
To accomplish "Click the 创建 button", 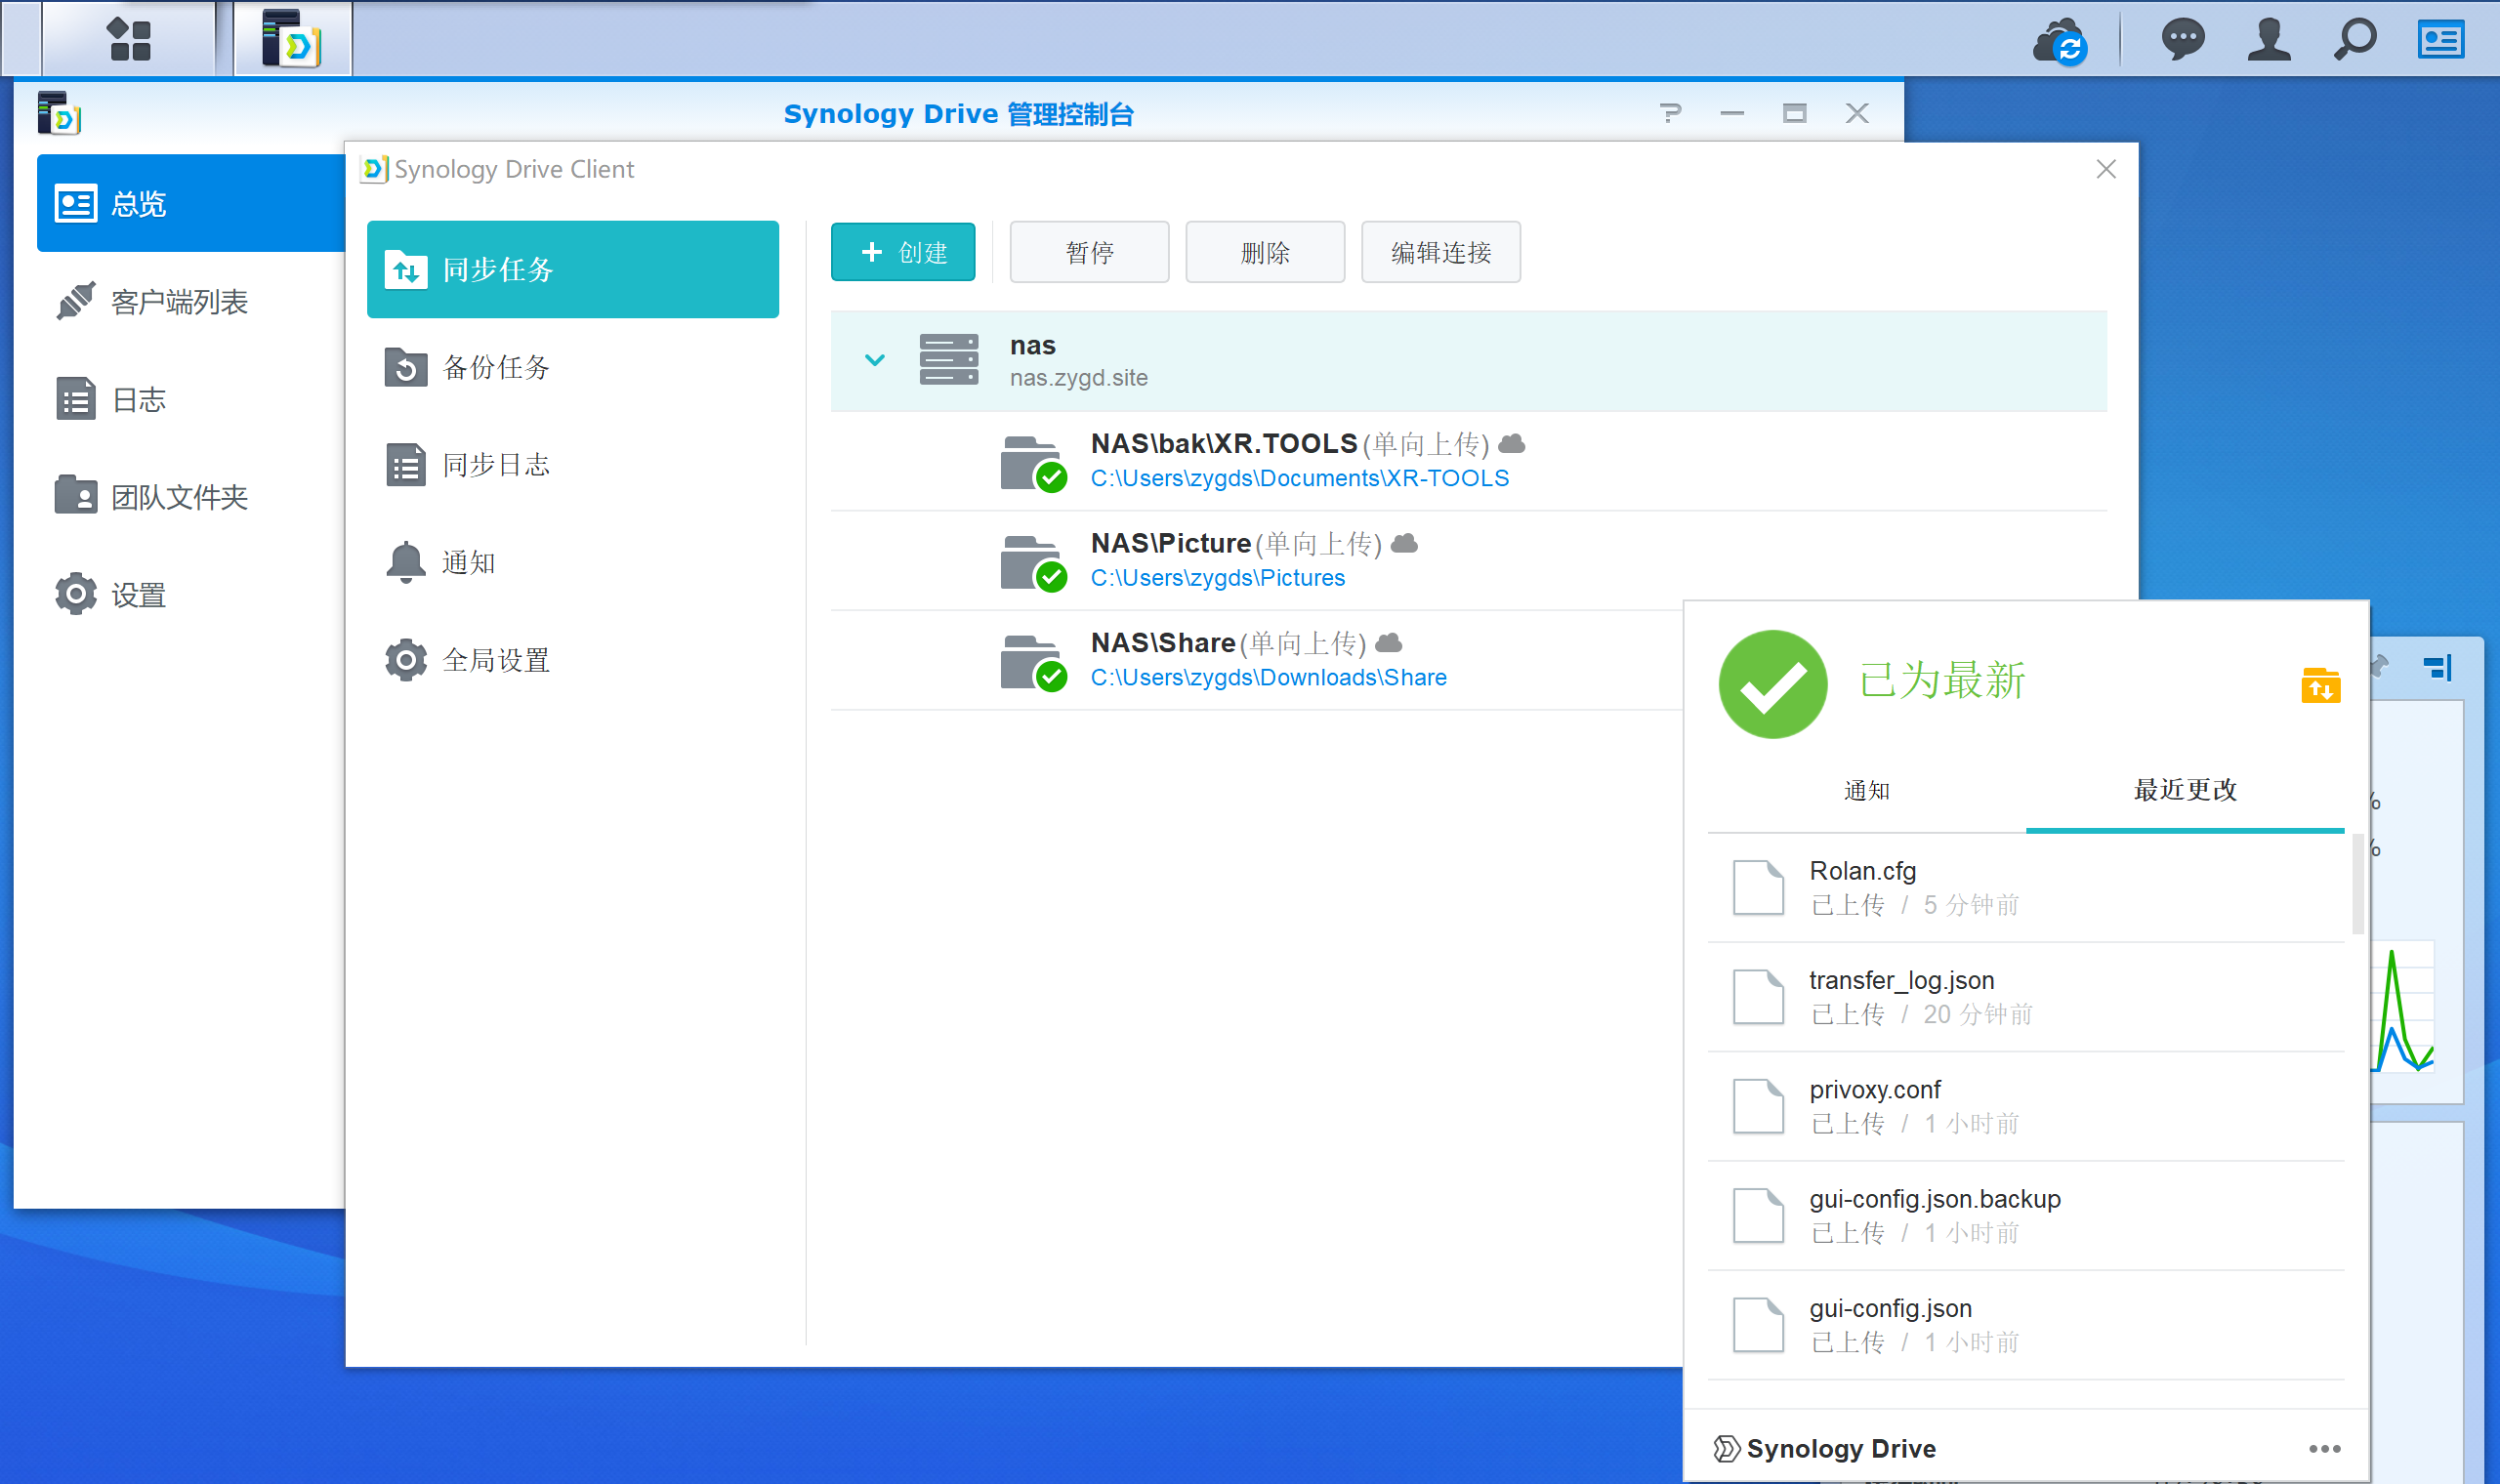I will pos(903,252).
